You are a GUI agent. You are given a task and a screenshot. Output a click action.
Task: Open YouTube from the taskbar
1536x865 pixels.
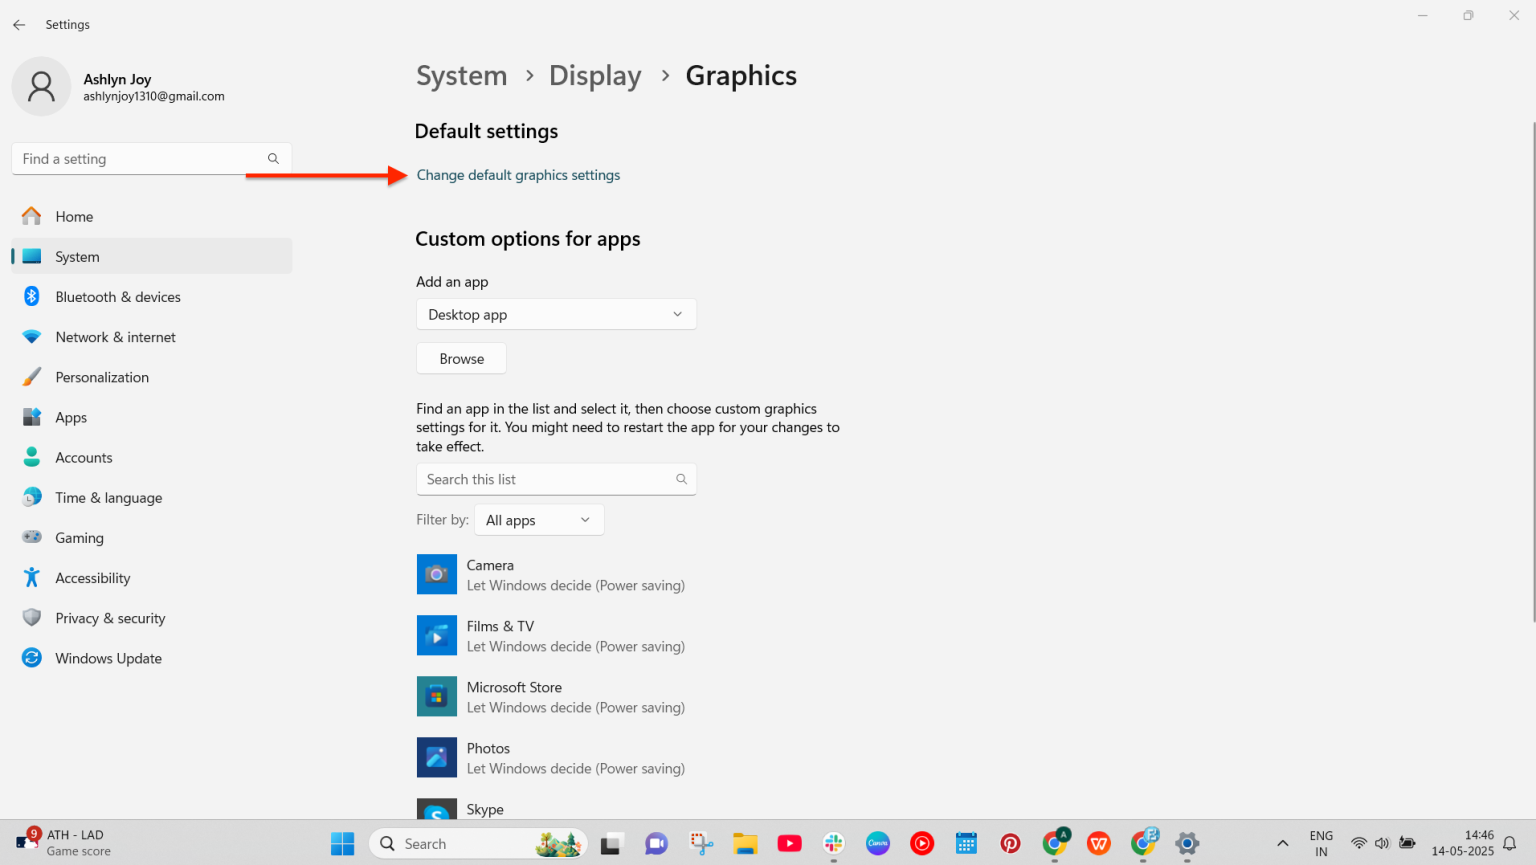pyautogui.click(x=789, y=843)
